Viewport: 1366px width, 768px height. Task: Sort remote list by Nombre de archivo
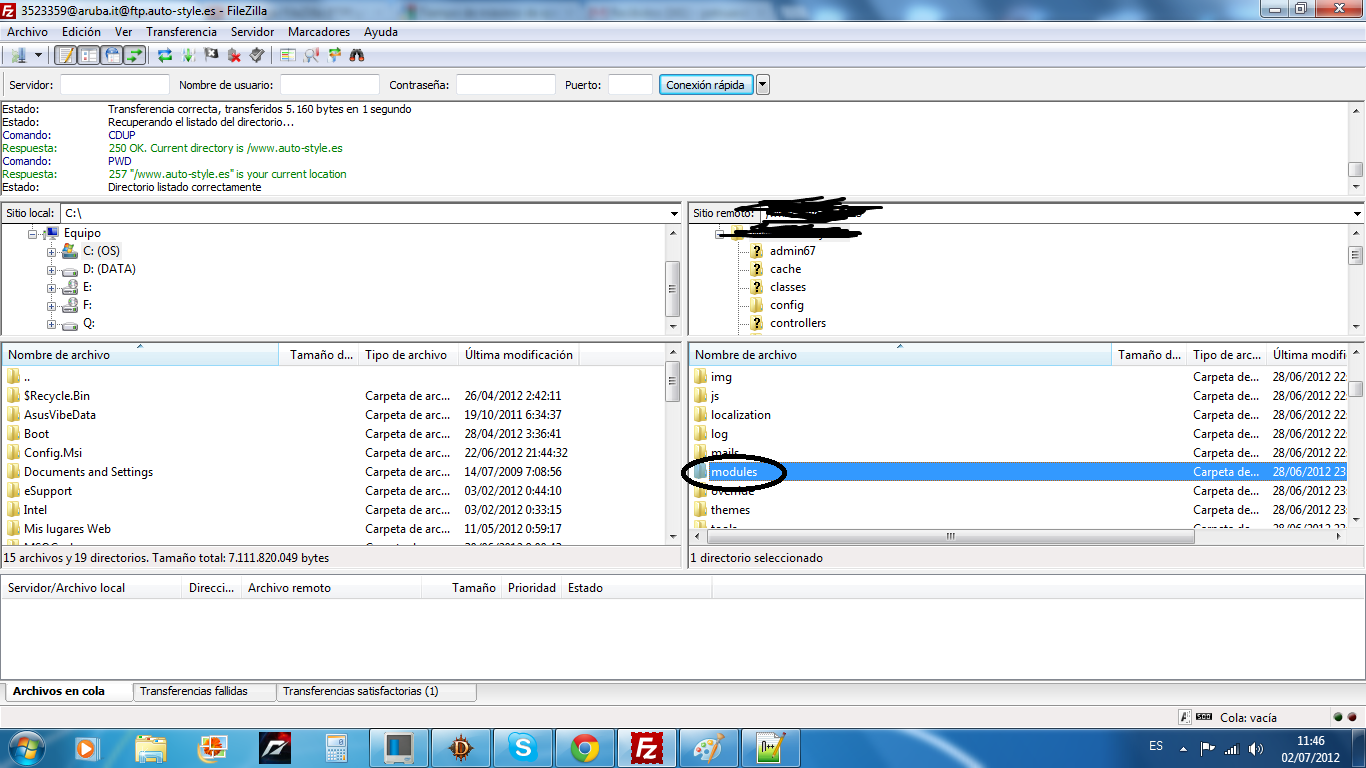(x=900, y=355)
